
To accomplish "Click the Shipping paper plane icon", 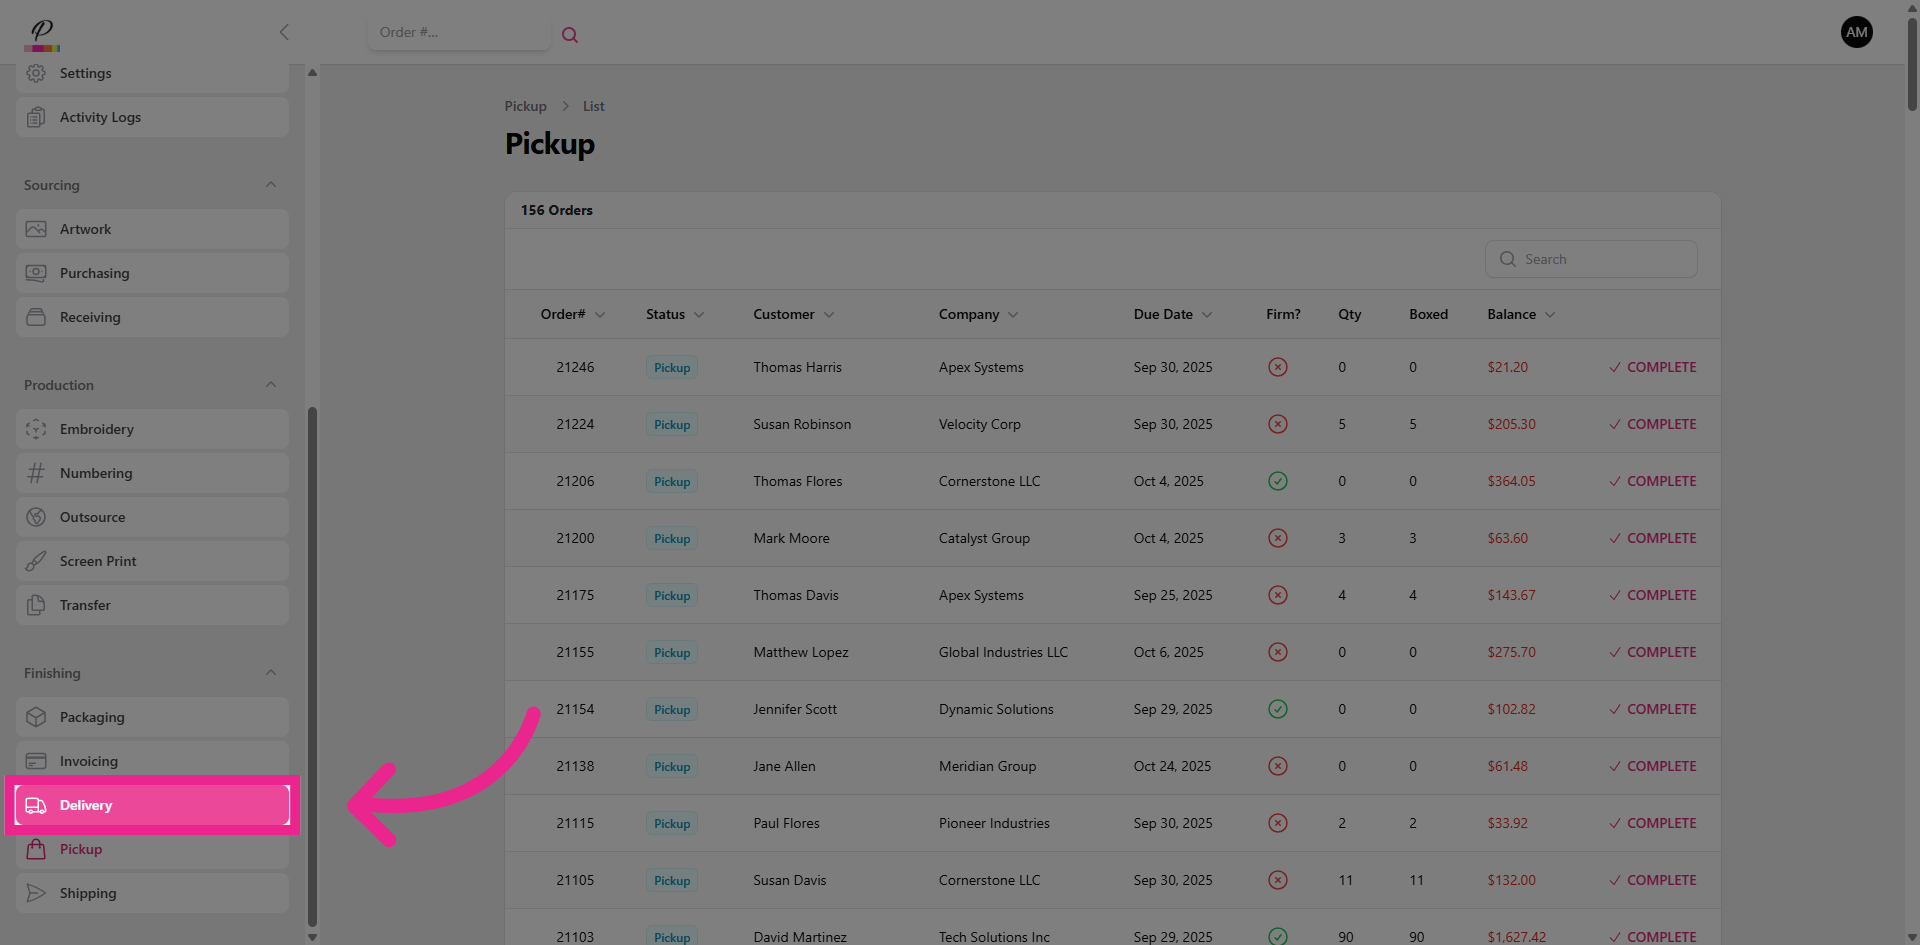I will click(36, 893).
